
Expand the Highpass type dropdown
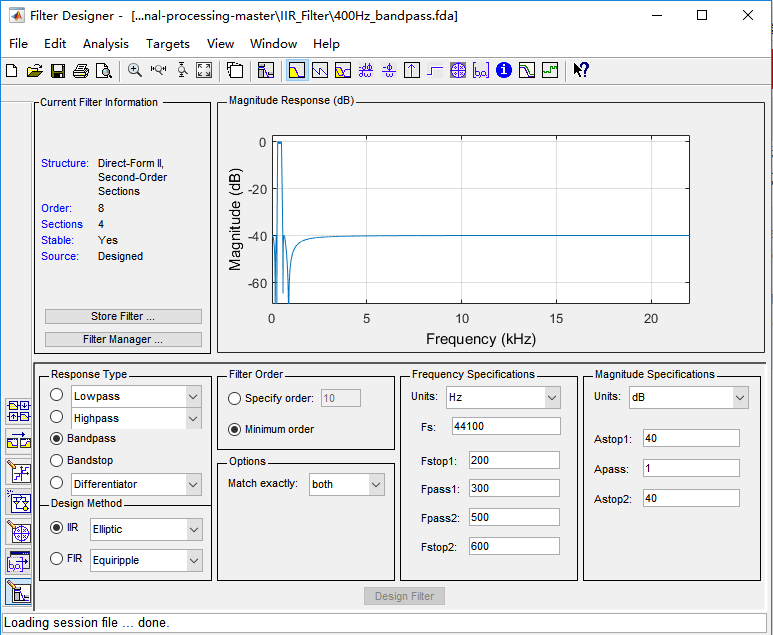point(193,419)
